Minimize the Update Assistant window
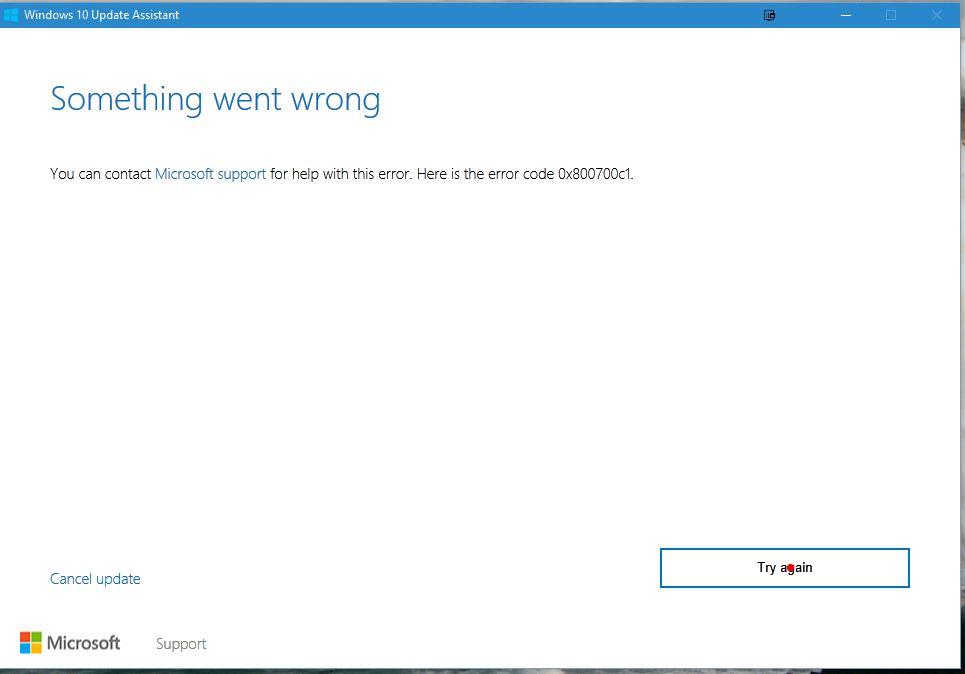This screenshot has height=674, width=965. (846, 15)
